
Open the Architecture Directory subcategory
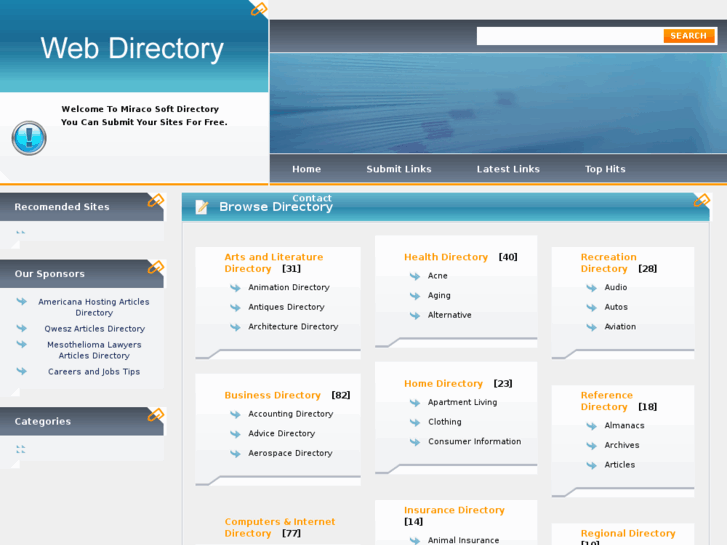(293, 327)
